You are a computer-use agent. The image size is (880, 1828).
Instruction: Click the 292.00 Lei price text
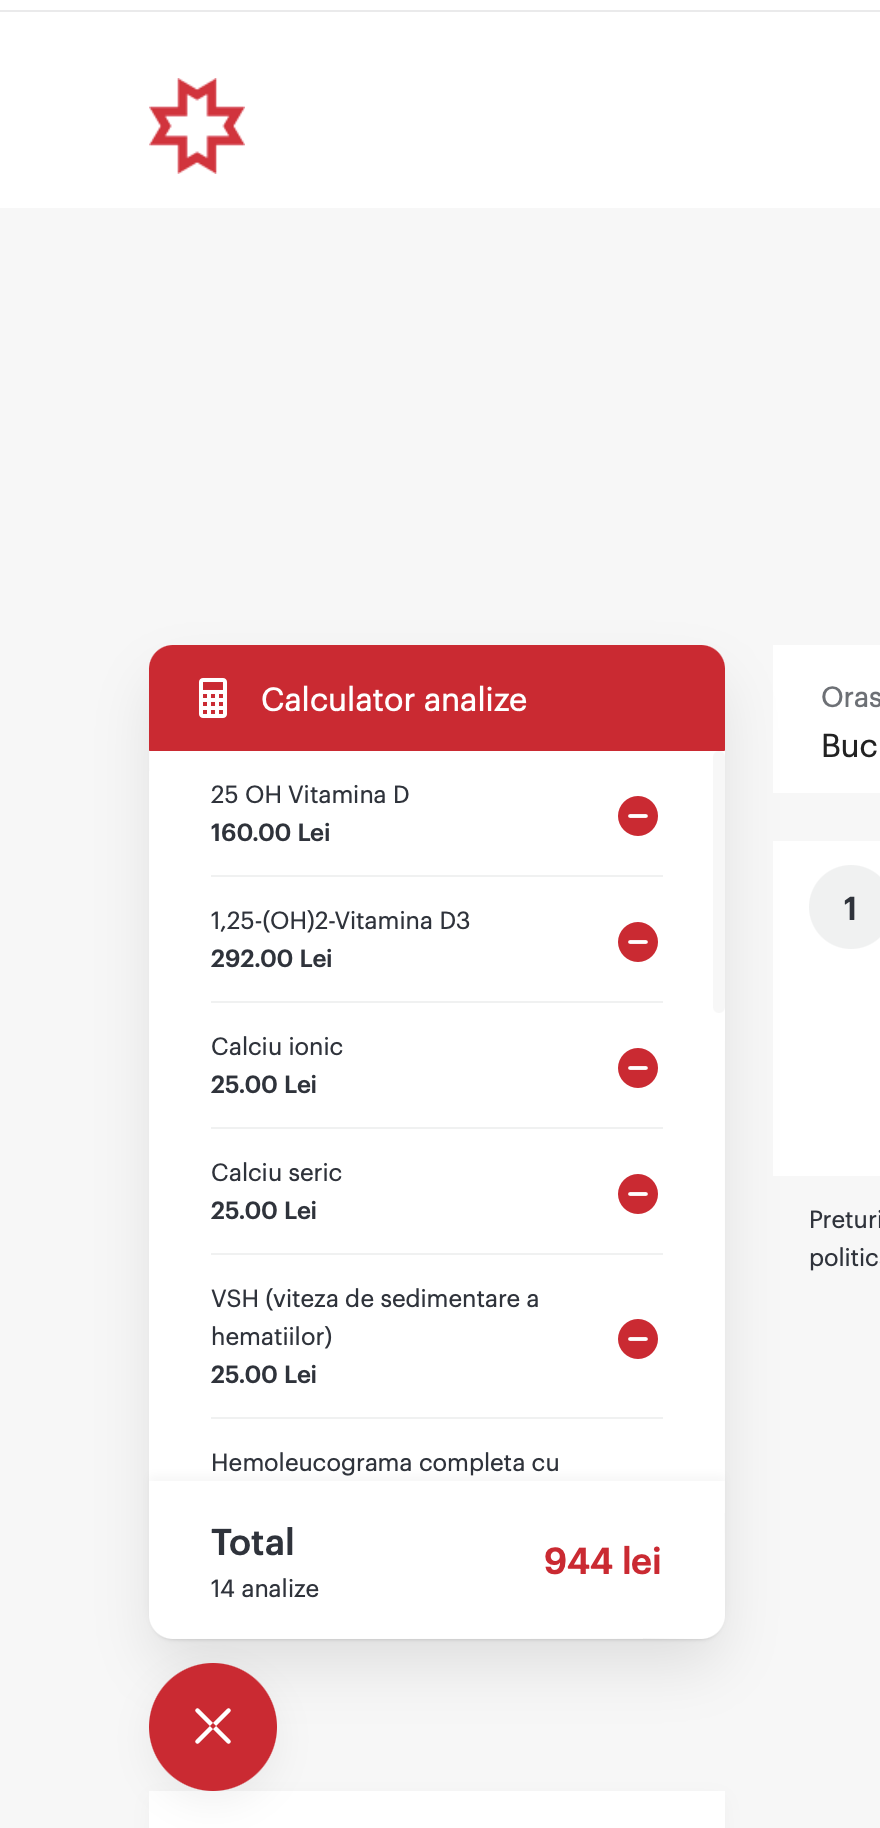(271, 959)
